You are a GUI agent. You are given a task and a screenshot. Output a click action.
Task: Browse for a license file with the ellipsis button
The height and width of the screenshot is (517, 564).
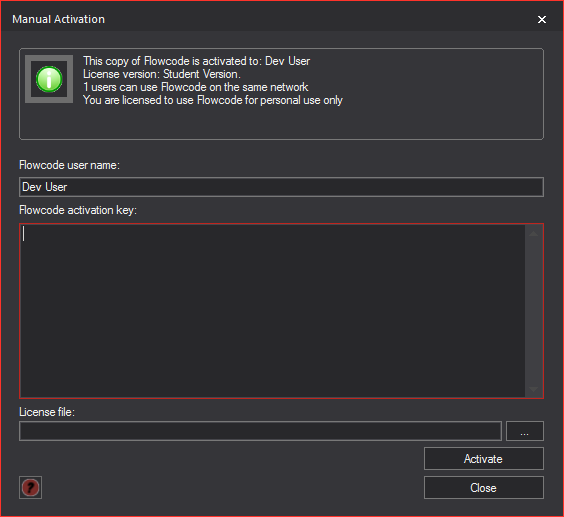[525, 431]
